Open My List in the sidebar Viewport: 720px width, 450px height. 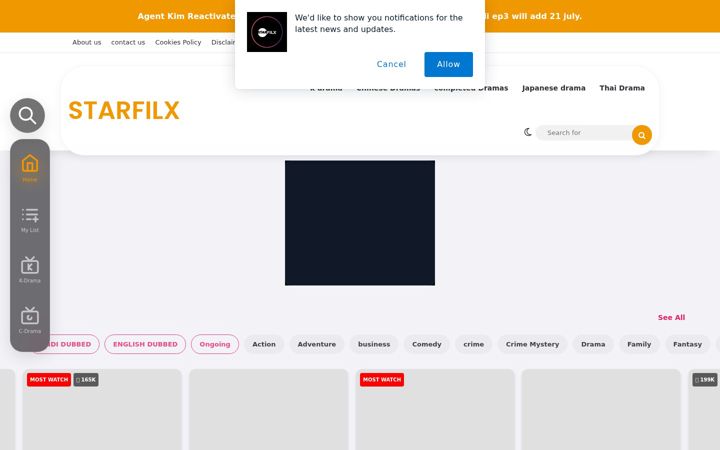coord(30,220)
